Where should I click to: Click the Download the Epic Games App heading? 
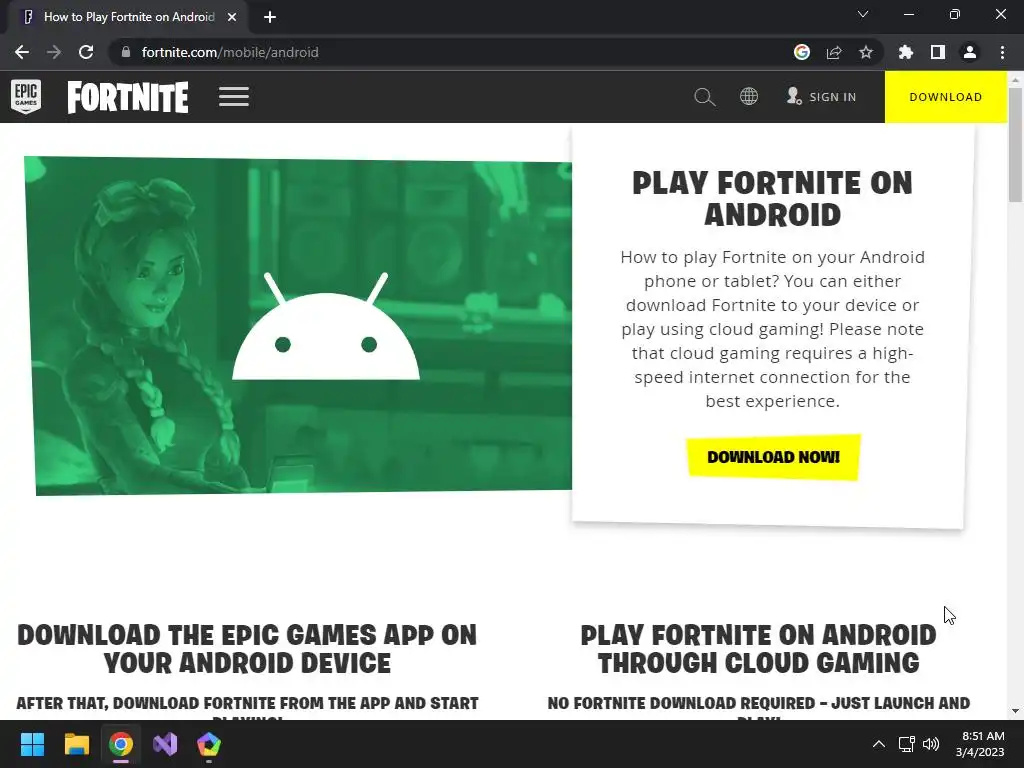point(247,648)
